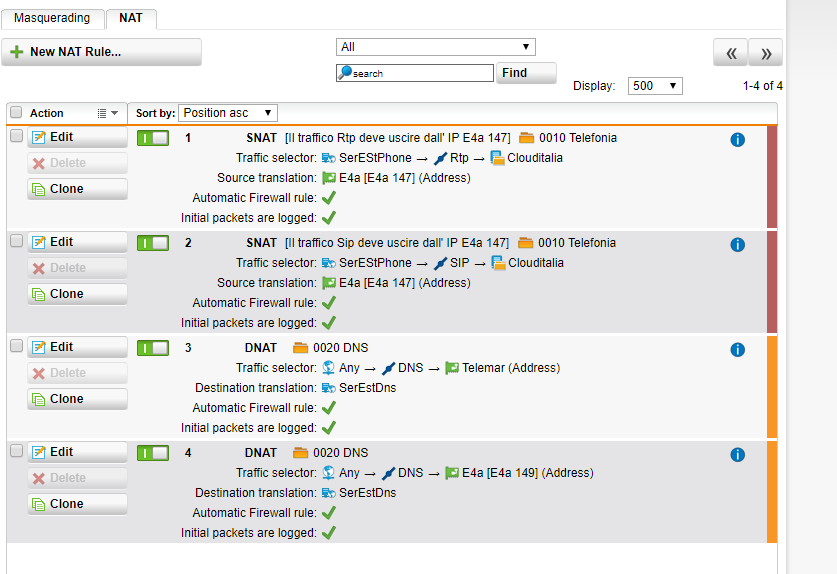Check the select-all Action checkbox

16,112
